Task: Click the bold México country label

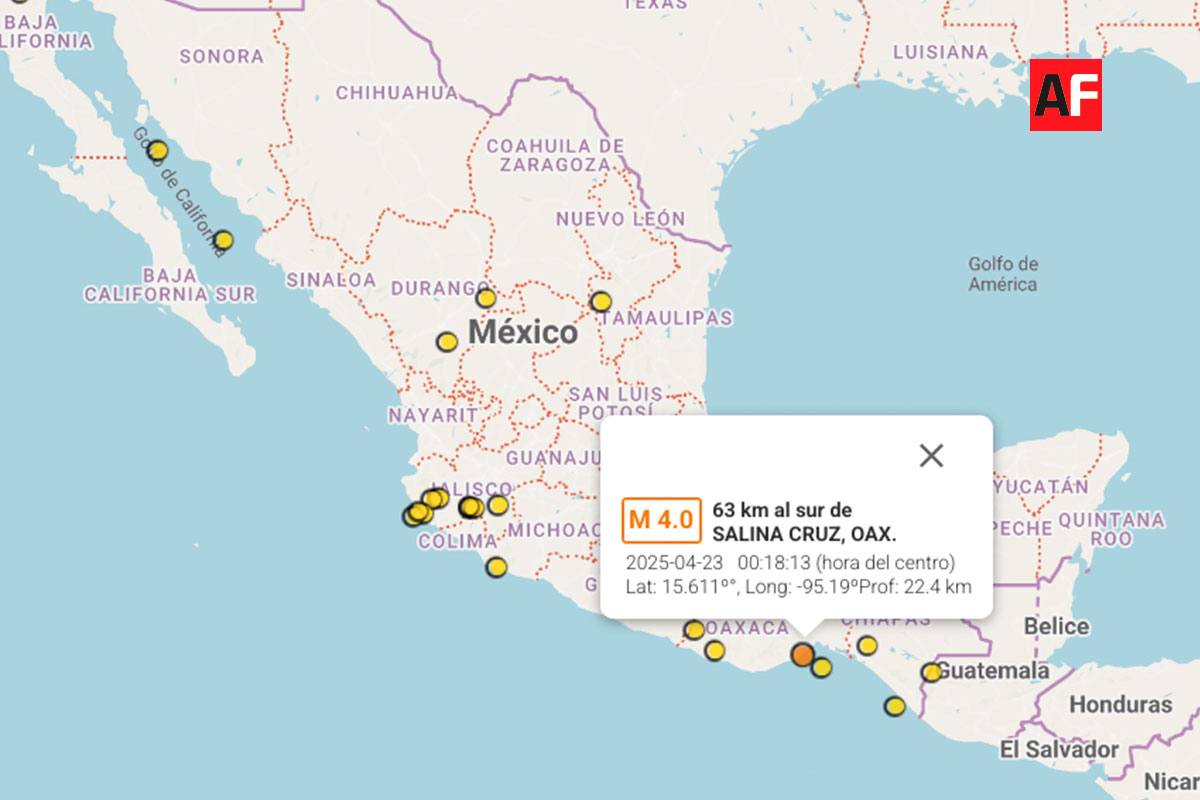Action: [x=523, y=332]
